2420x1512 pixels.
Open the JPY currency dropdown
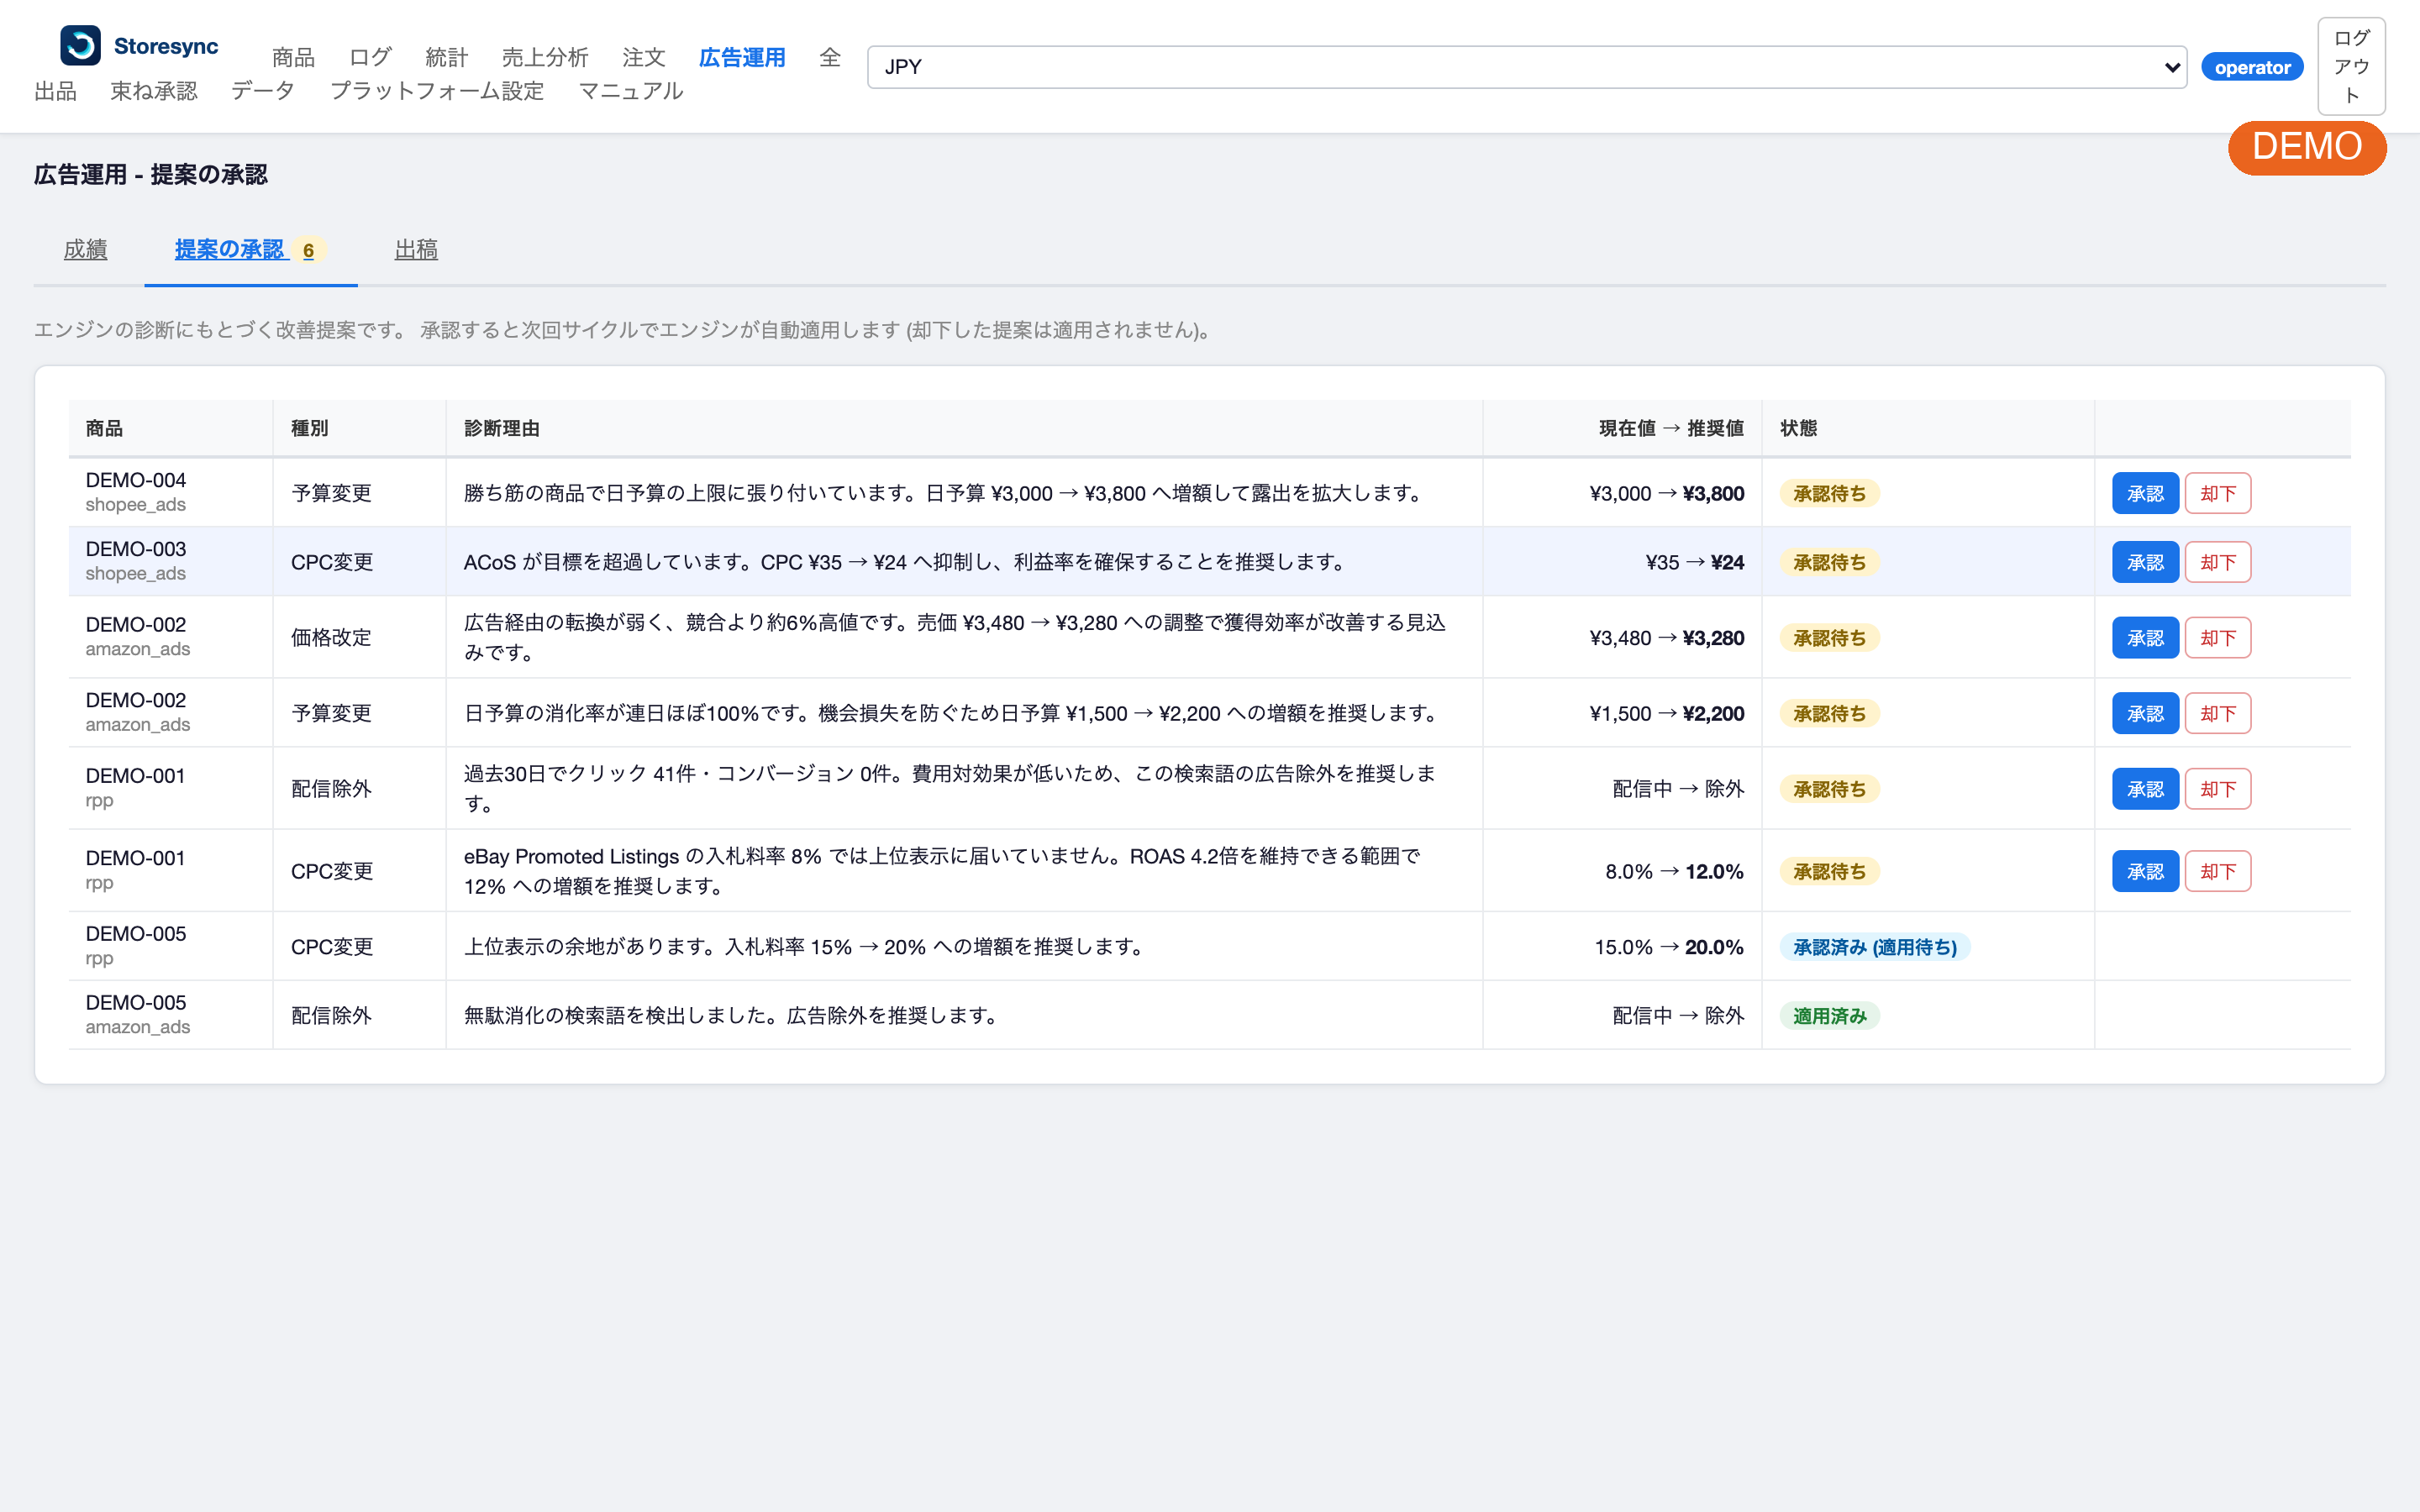(x=1526, y=67)
